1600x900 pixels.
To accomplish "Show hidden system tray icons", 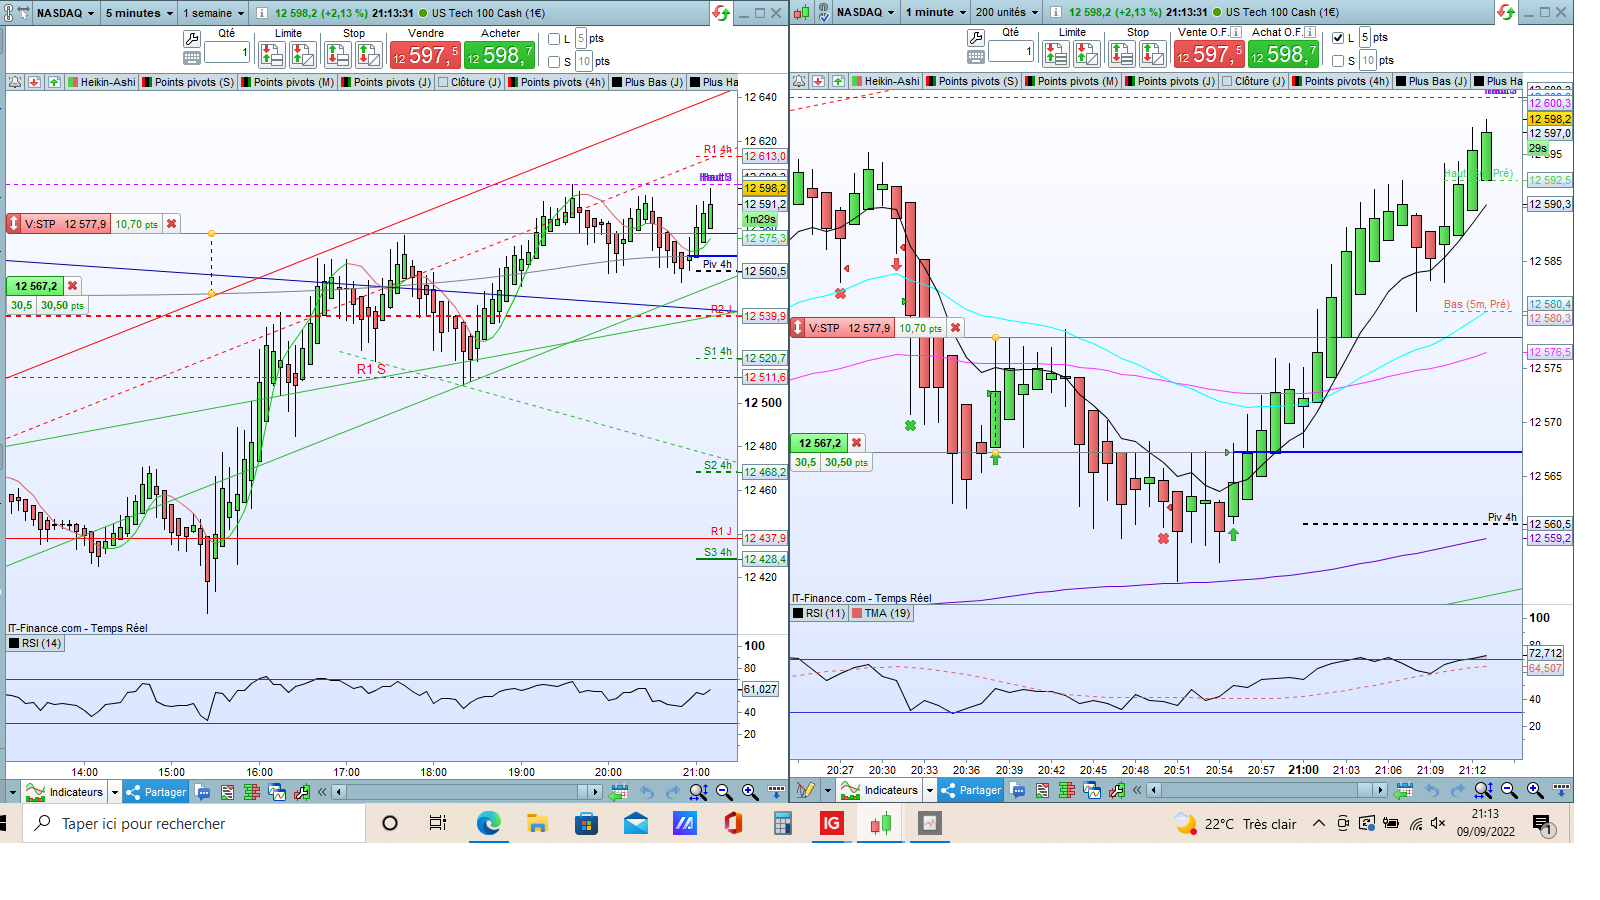I will 1319,823.
